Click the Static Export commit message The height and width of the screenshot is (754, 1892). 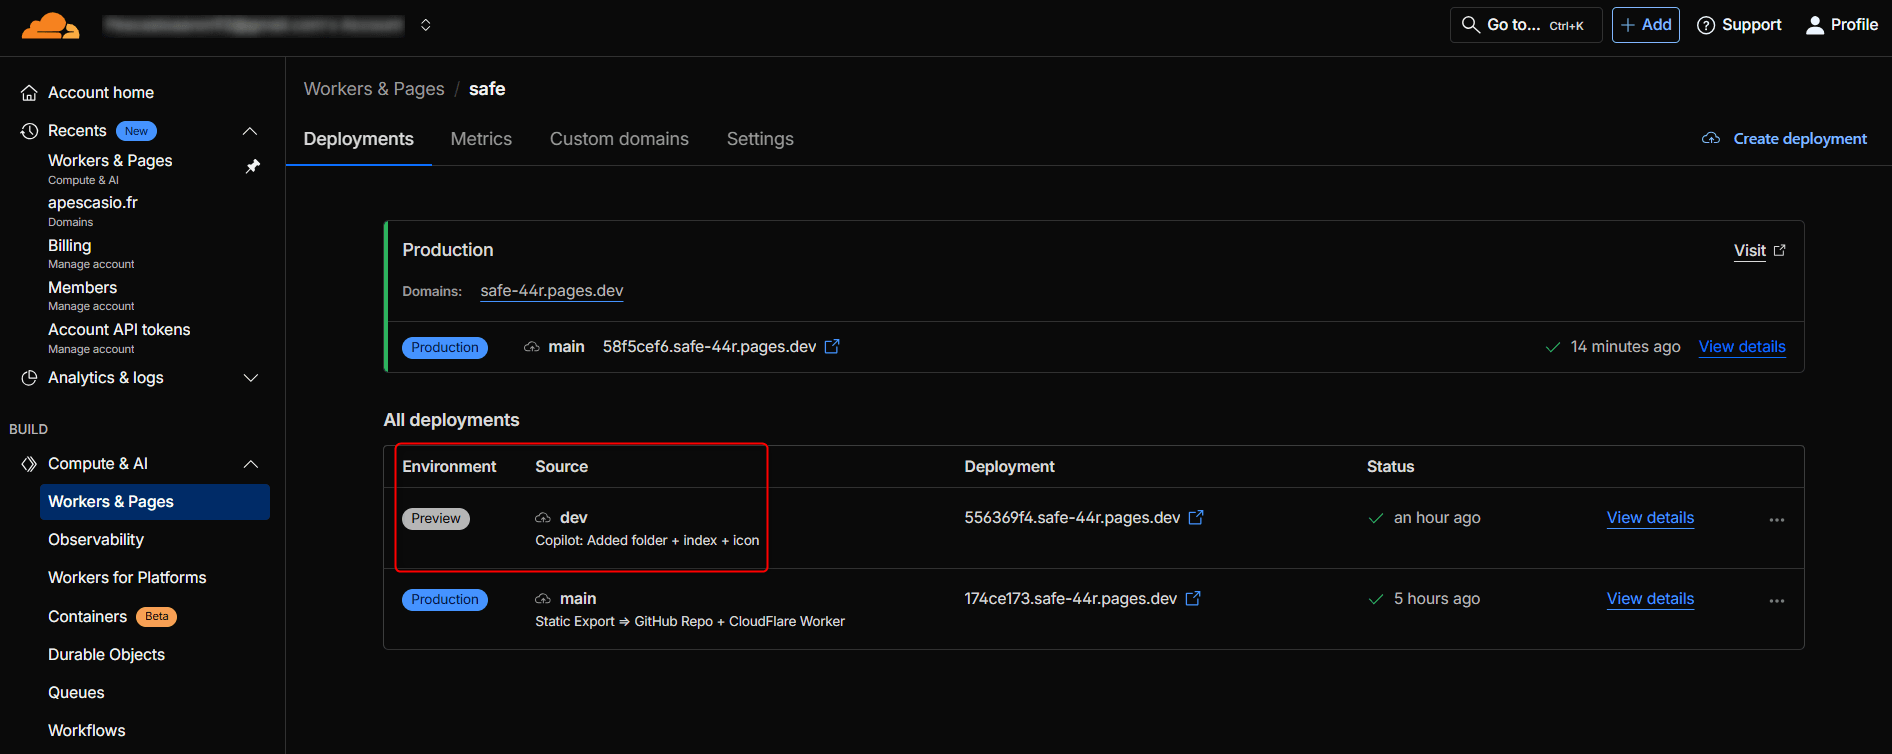[x=690, y=622]
